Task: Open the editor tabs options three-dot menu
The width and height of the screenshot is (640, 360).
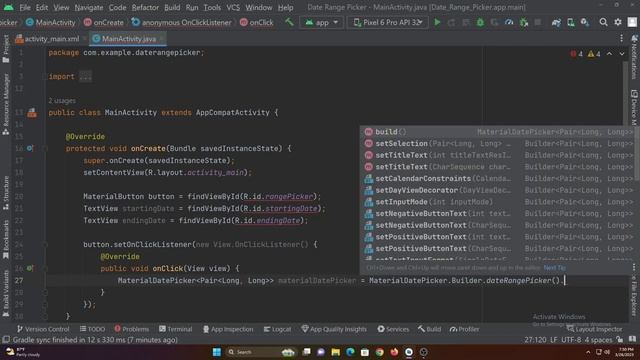Action: pyautogui.click(x=621, y=38)
